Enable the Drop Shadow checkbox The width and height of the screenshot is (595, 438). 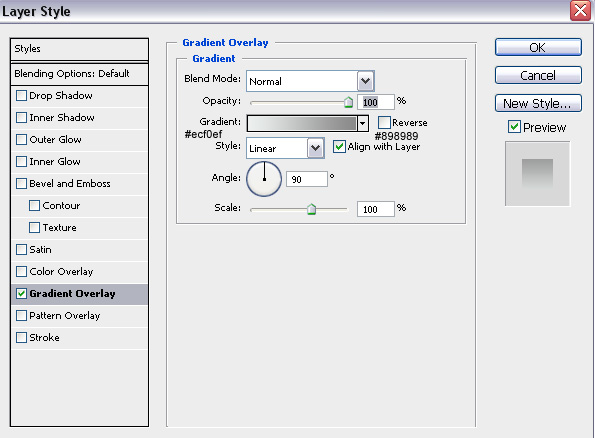tap(21, 95)
